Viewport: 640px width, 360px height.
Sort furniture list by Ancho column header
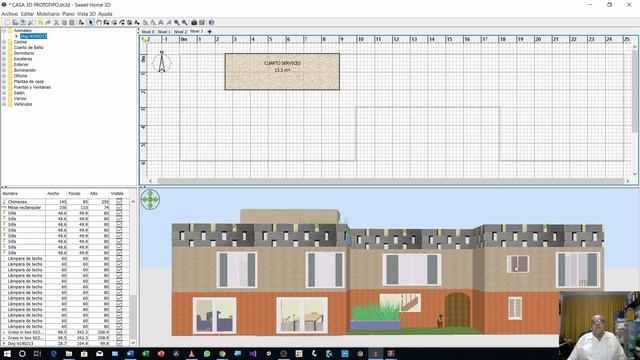[56, 193]
